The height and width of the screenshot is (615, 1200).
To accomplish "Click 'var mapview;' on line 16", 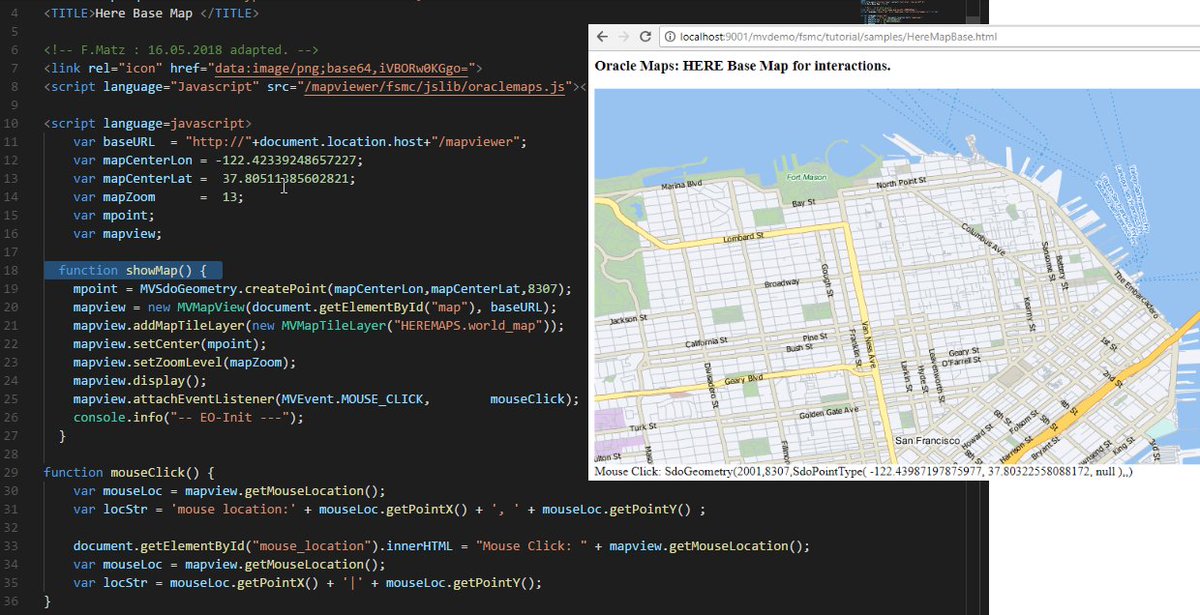I will tap(117, 234).
